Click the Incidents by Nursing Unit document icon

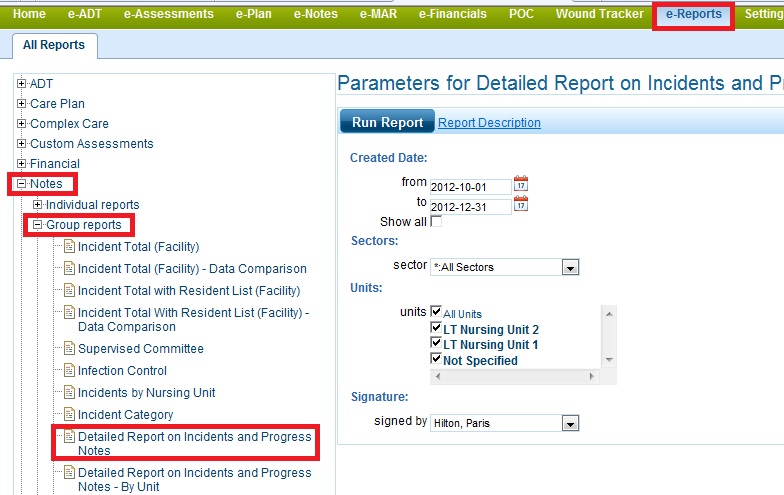[70, 392]
